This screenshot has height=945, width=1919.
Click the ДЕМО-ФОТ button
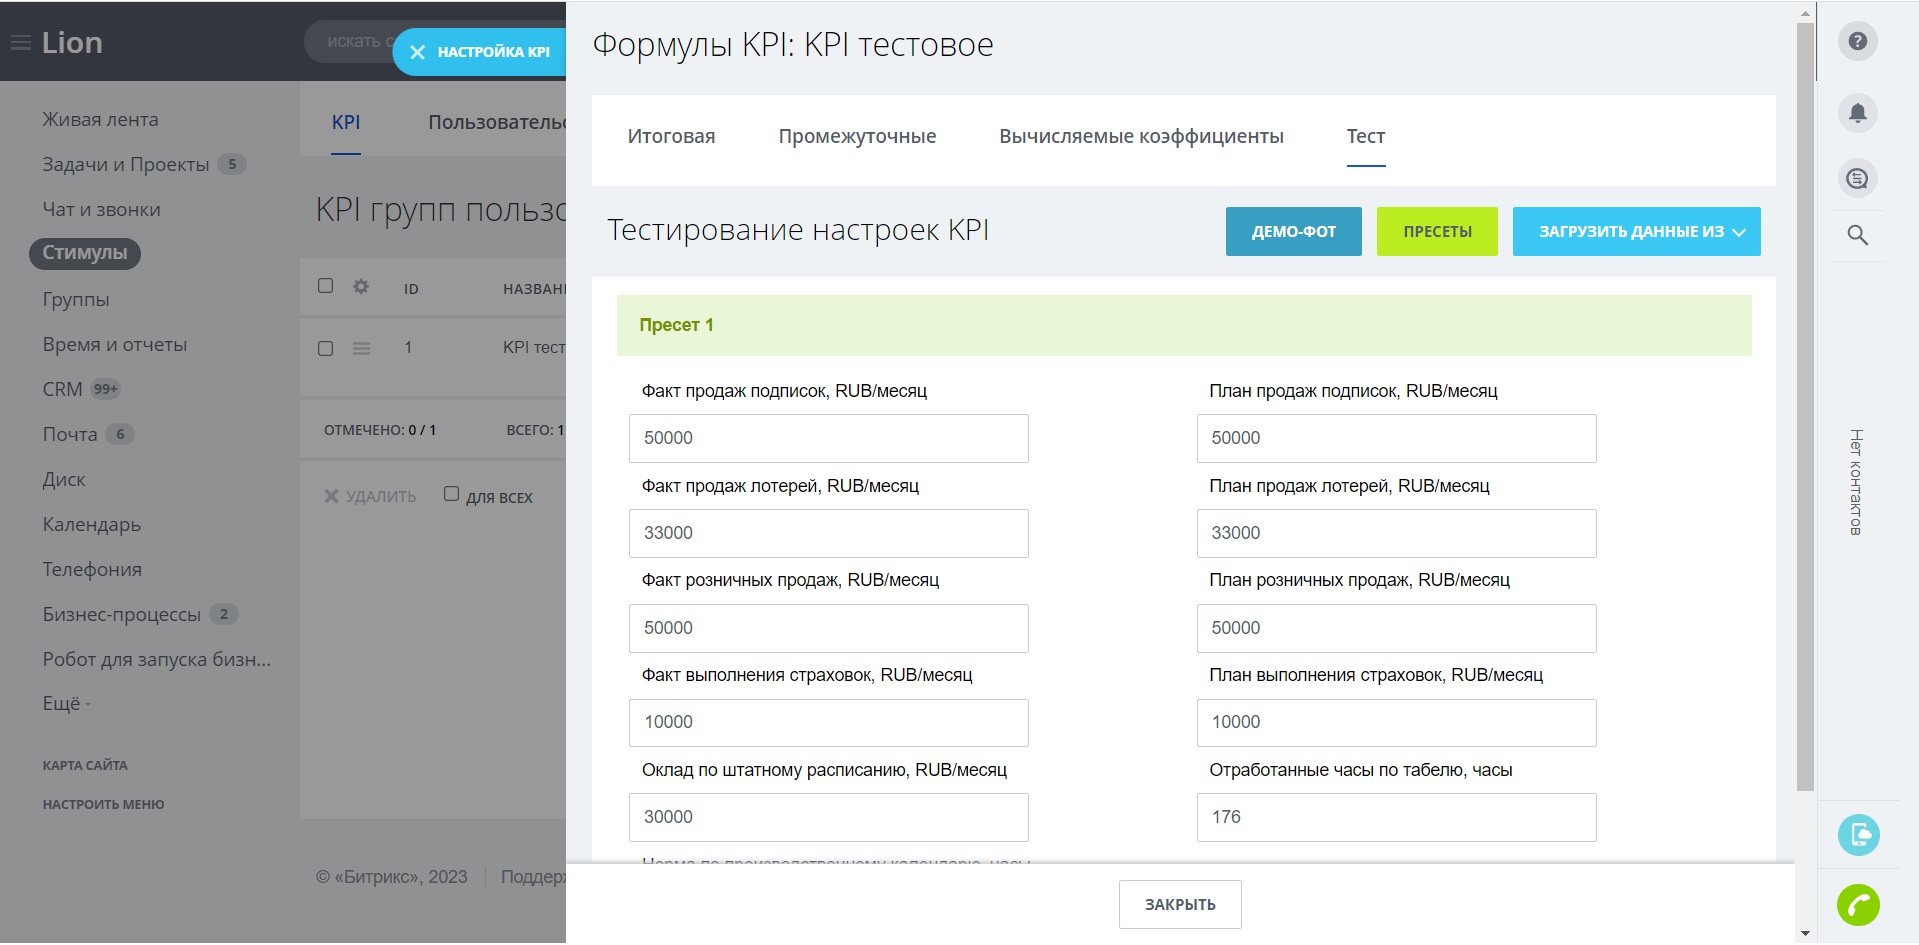pyautogui.click(x=1293, y=232)
